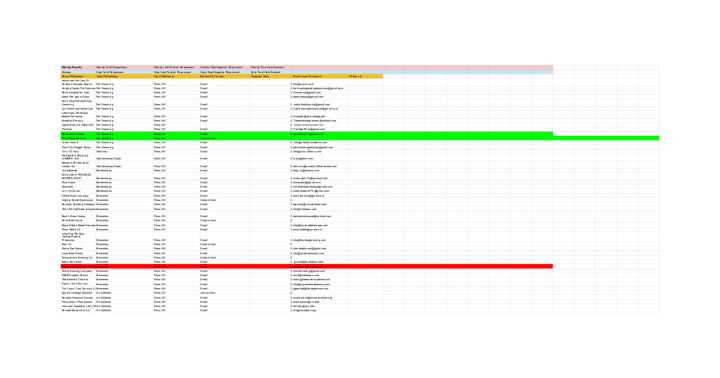Click the Type Of Business header cell

point(124,76)
